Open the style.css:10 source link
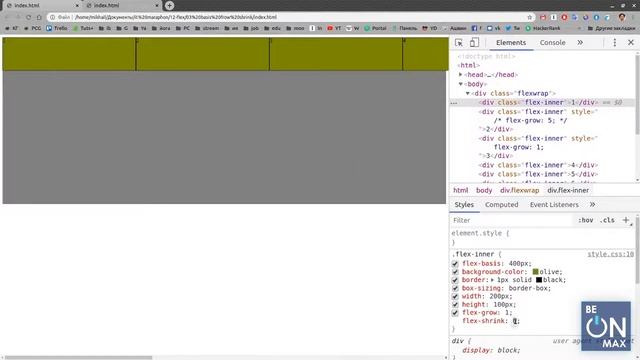 611,254
